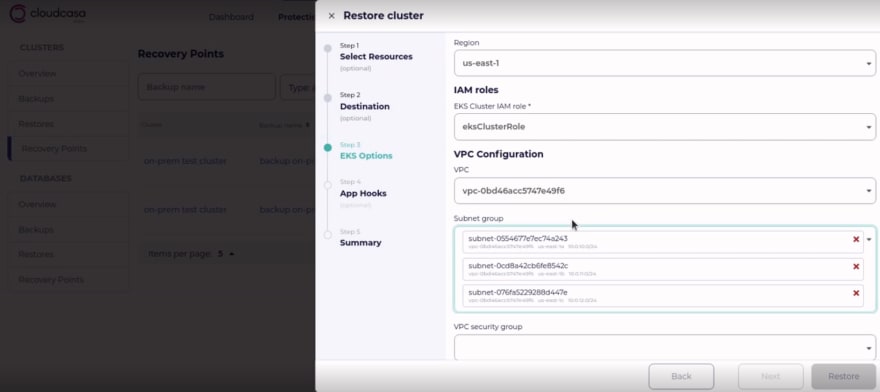Open the VPC dropdown
This screenshot has height=392, width=880.
click(664, 190)
